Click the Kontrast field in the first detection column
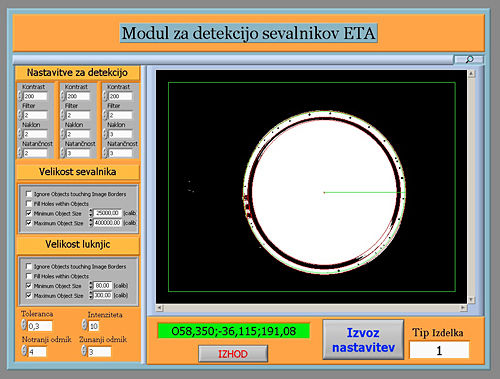Image resolution: width=500 pixels, height=379 pixels. (35, 96)
